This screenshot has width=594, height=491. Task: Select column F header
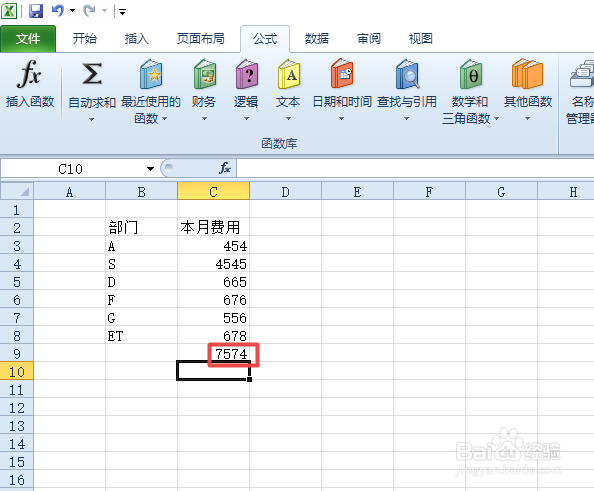[429, 192]
